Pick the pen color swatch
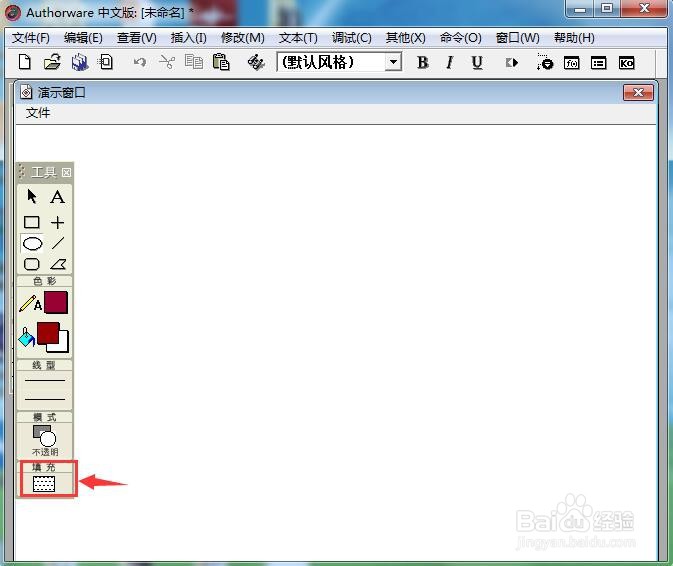Image resolution: width=673 pixels, height=566 pixels. pyautogui.click(x=56, y=303)
